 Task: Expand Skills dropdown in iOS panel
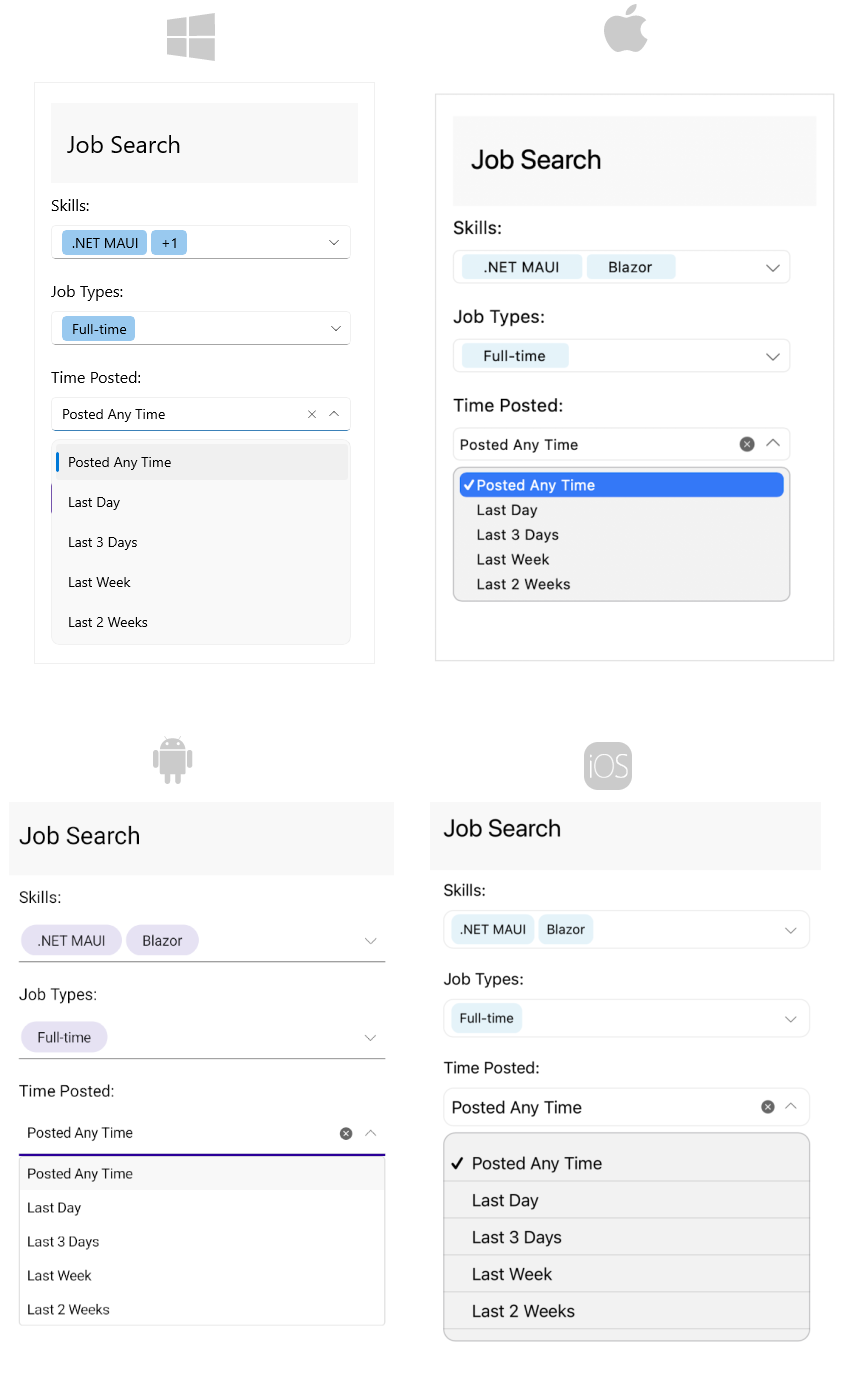[x=791, y=930]
